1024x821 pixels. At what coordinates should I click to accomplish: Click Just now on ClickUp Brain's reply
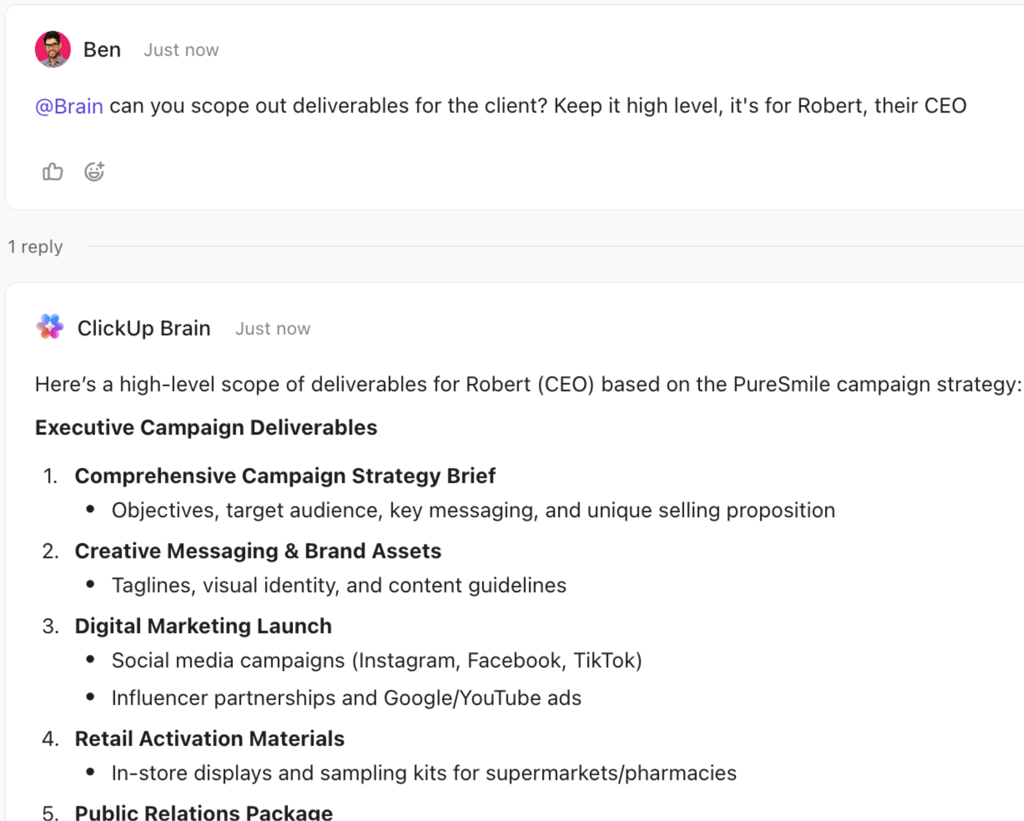tap(272, 328)
